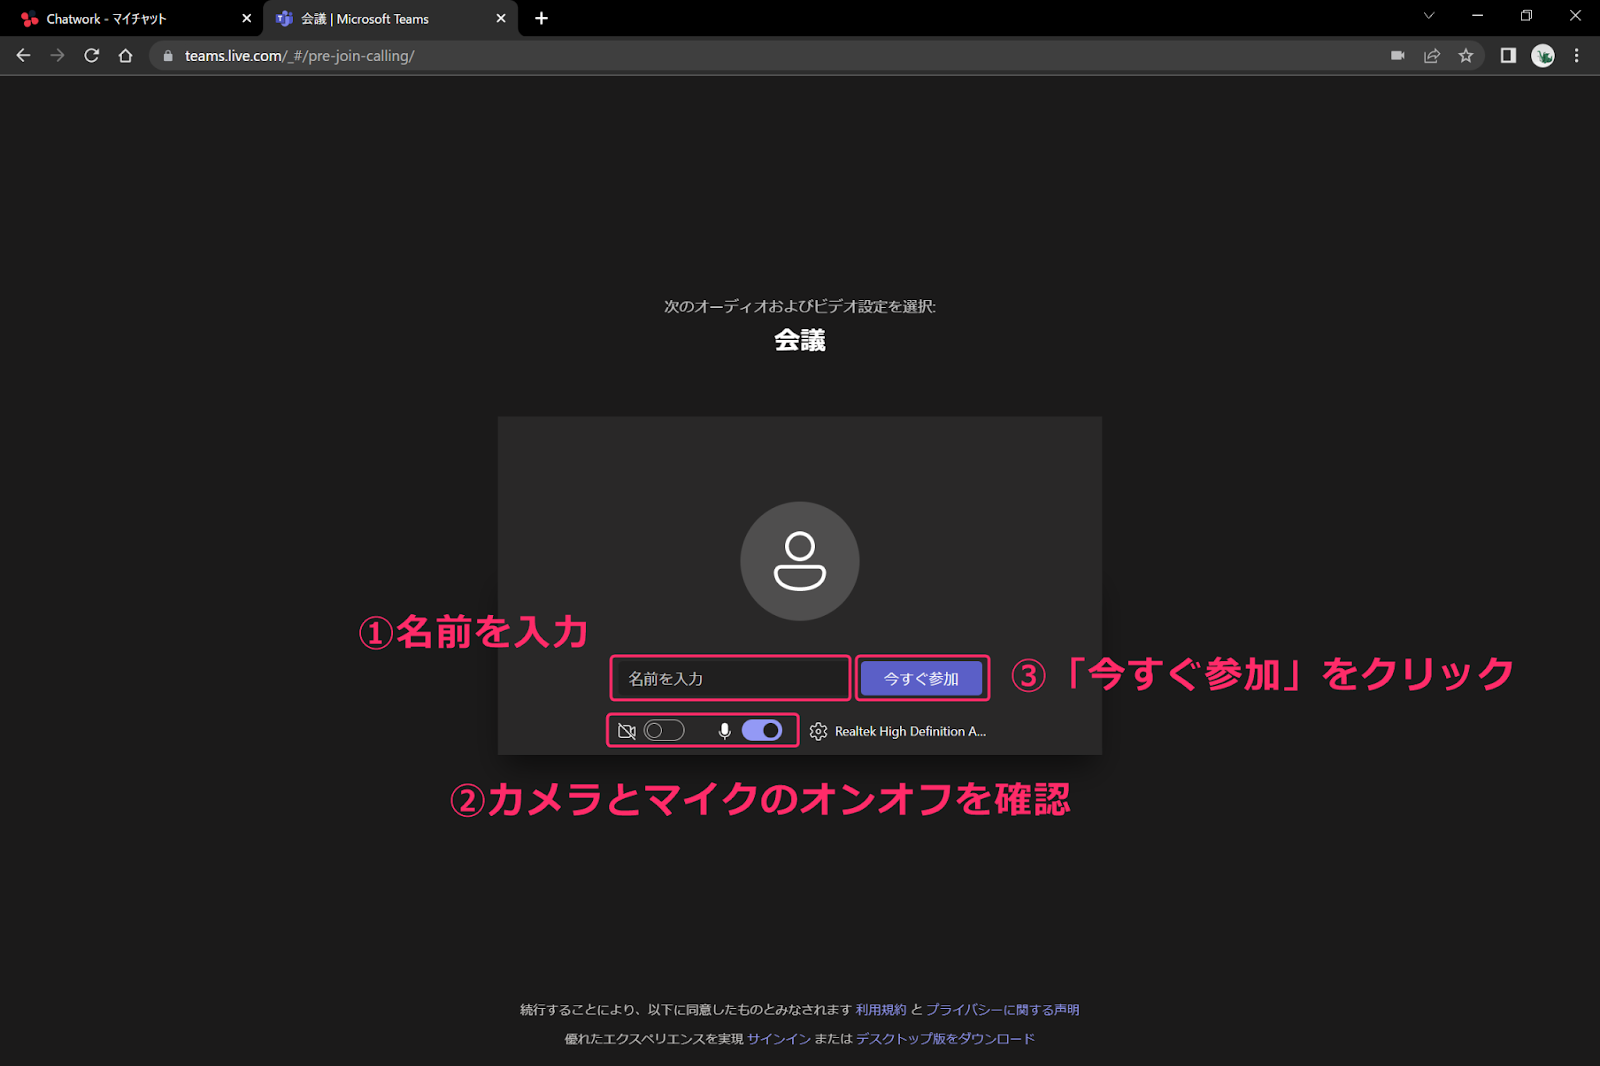Image resolution: width=1600 pixels, height=1066 pixels.
Task: Open site lock info in address bar
Action: click(x=168, y=56)
